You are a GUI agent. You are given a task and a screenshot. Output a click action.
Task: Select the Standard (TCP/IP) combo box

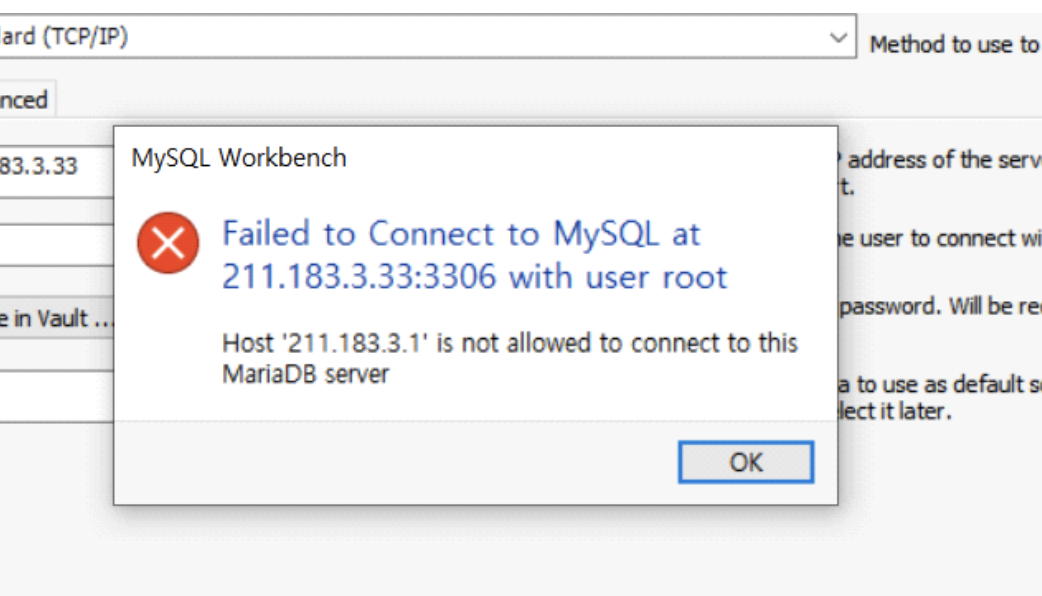[x=427, y=37]
